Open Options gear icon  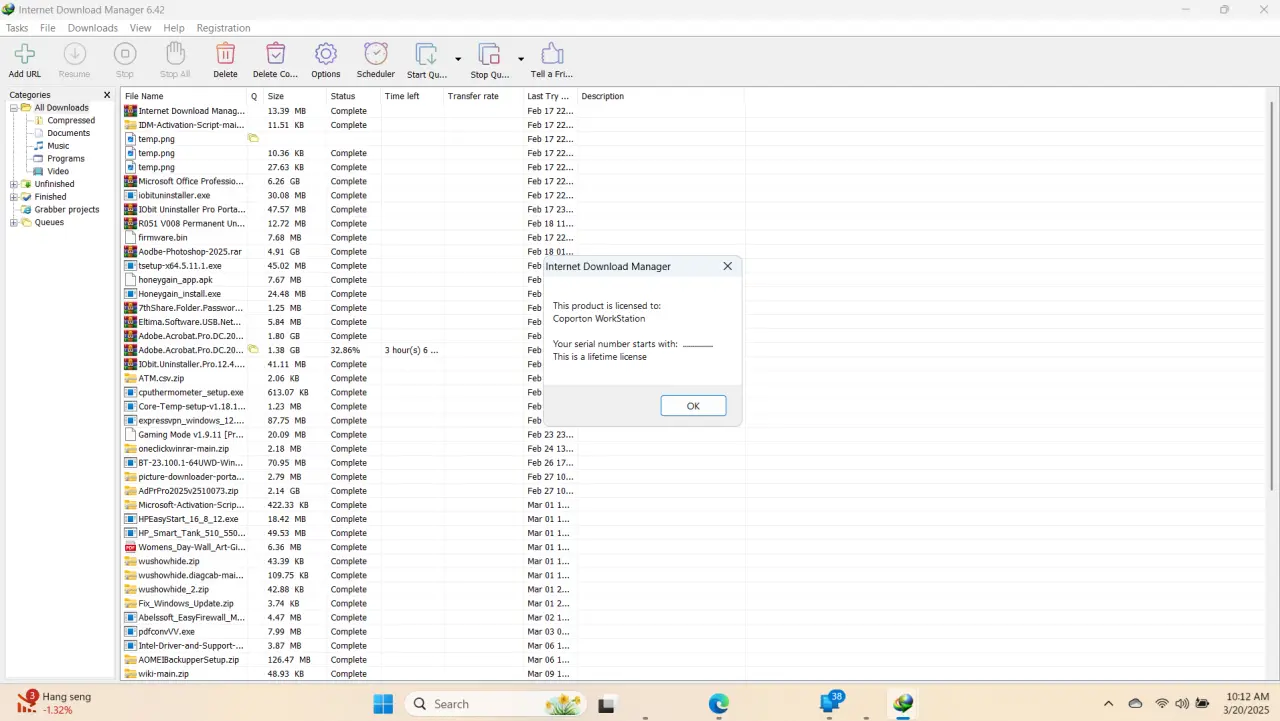326,54
